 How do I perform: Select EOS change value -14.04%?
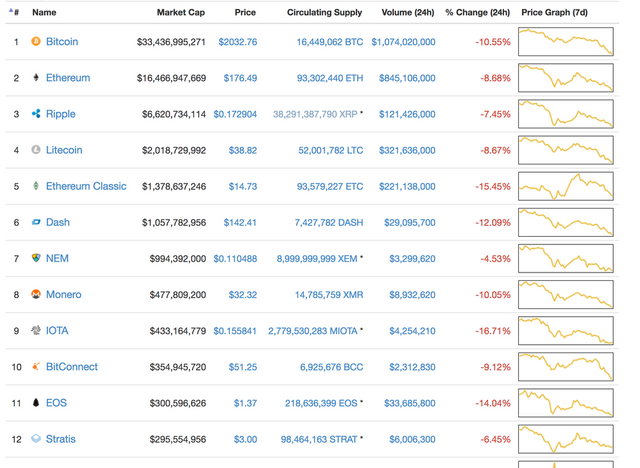click(493, 403)
